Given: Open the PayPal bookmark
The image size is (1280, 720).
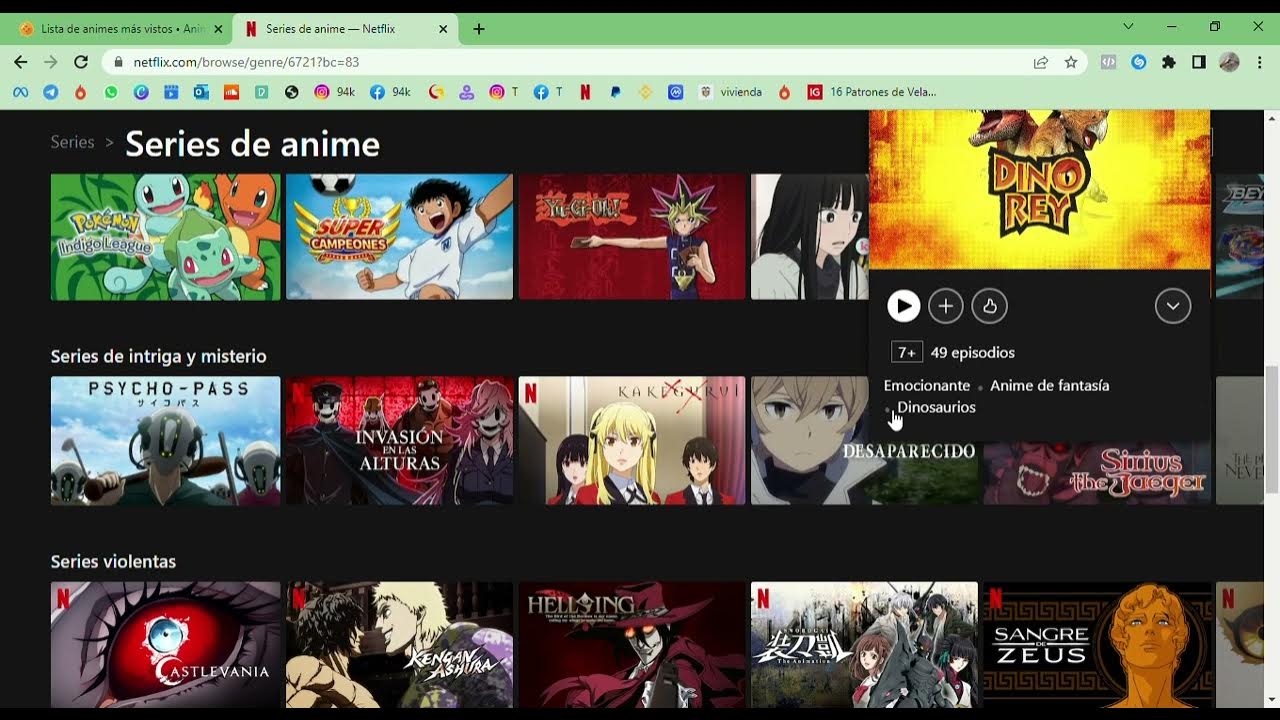Looking at the screenshot, I should [615, 92].
